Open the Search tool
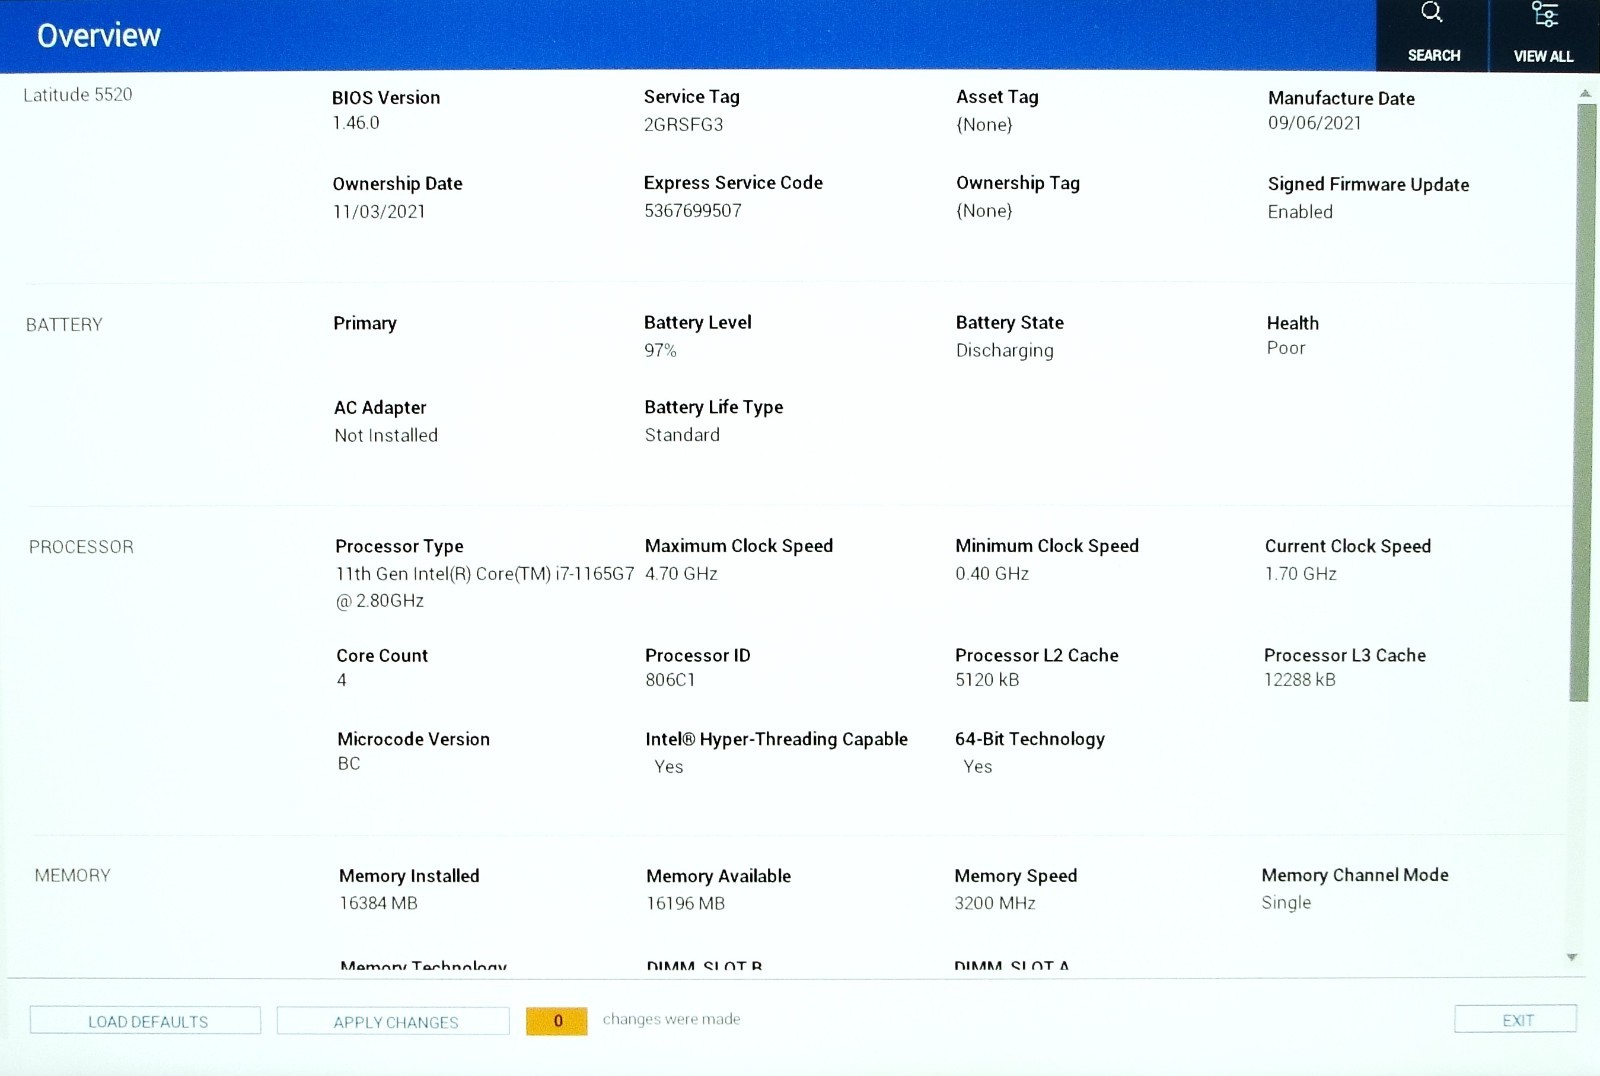This screenshot has height=1076, width=1600. 1432,35
